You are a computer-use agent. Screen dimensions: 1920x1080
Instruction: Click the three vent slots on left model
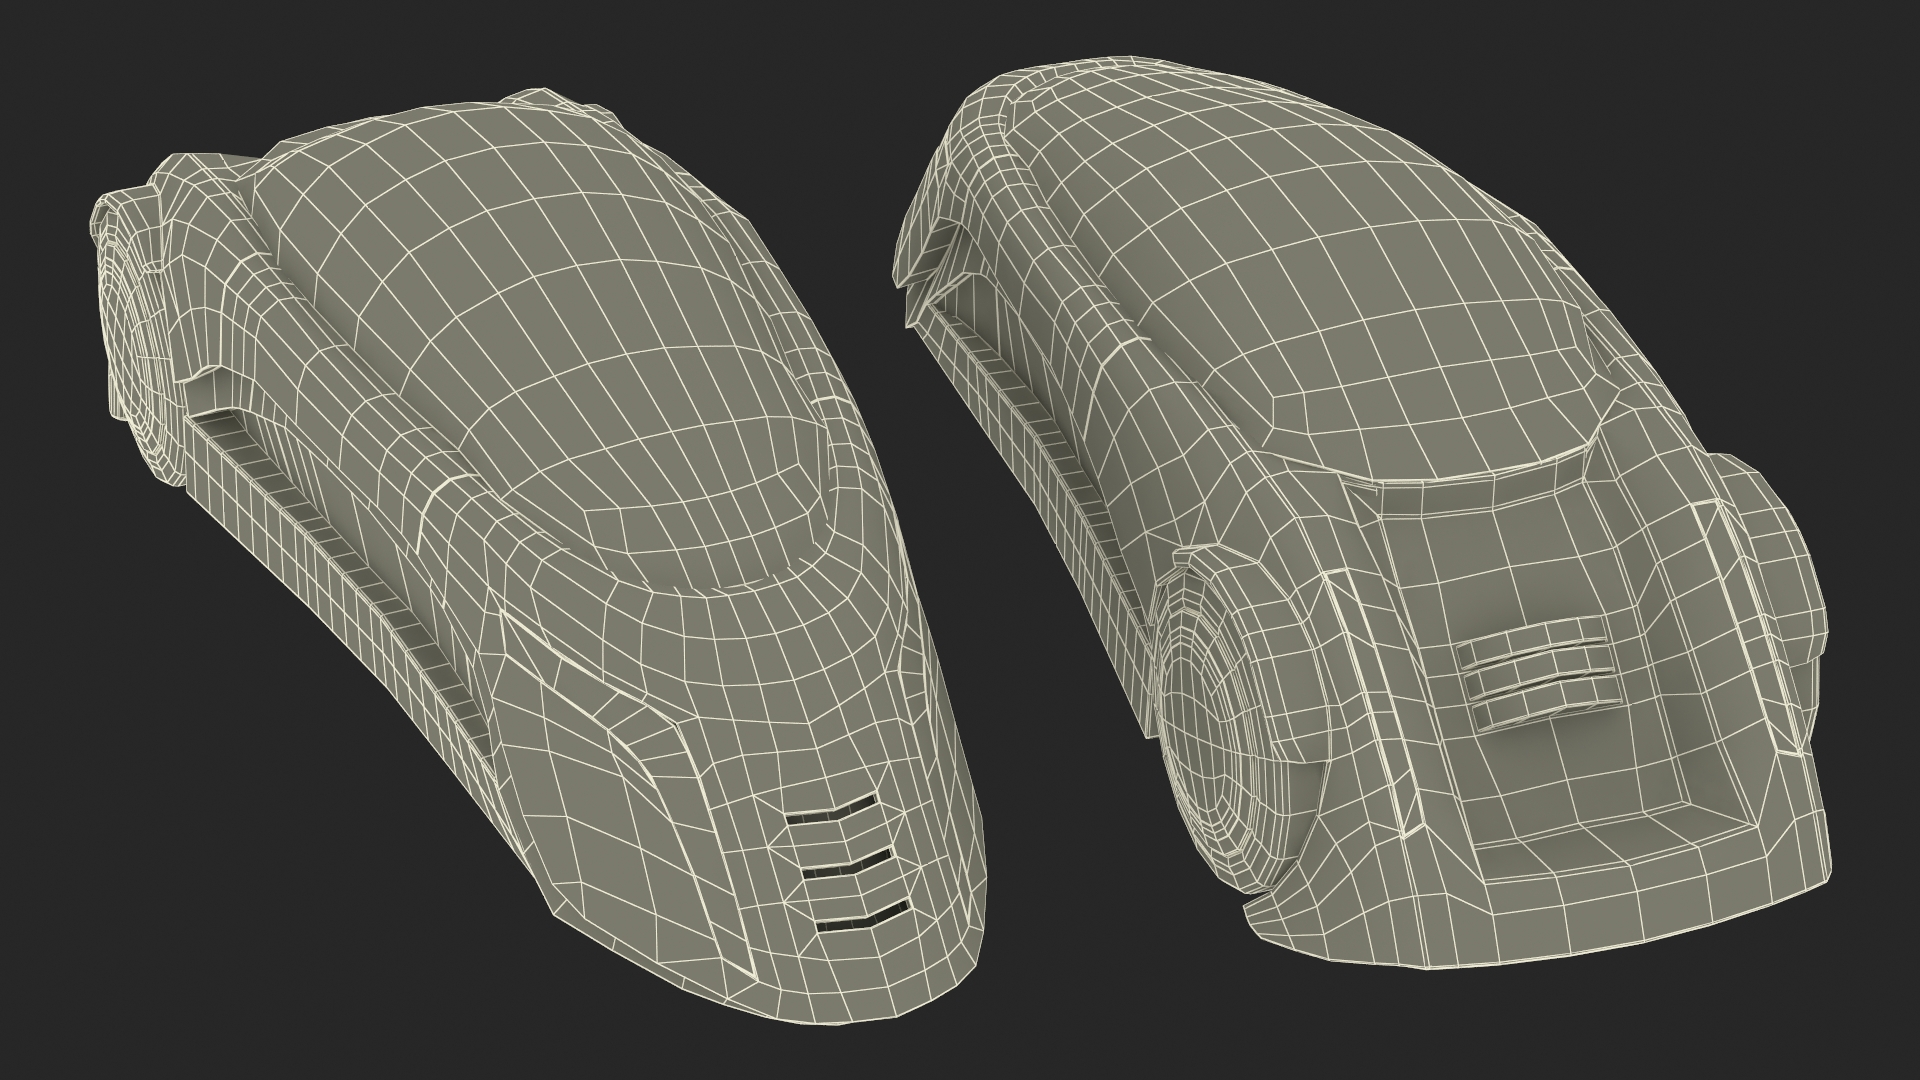click(848, 861)
